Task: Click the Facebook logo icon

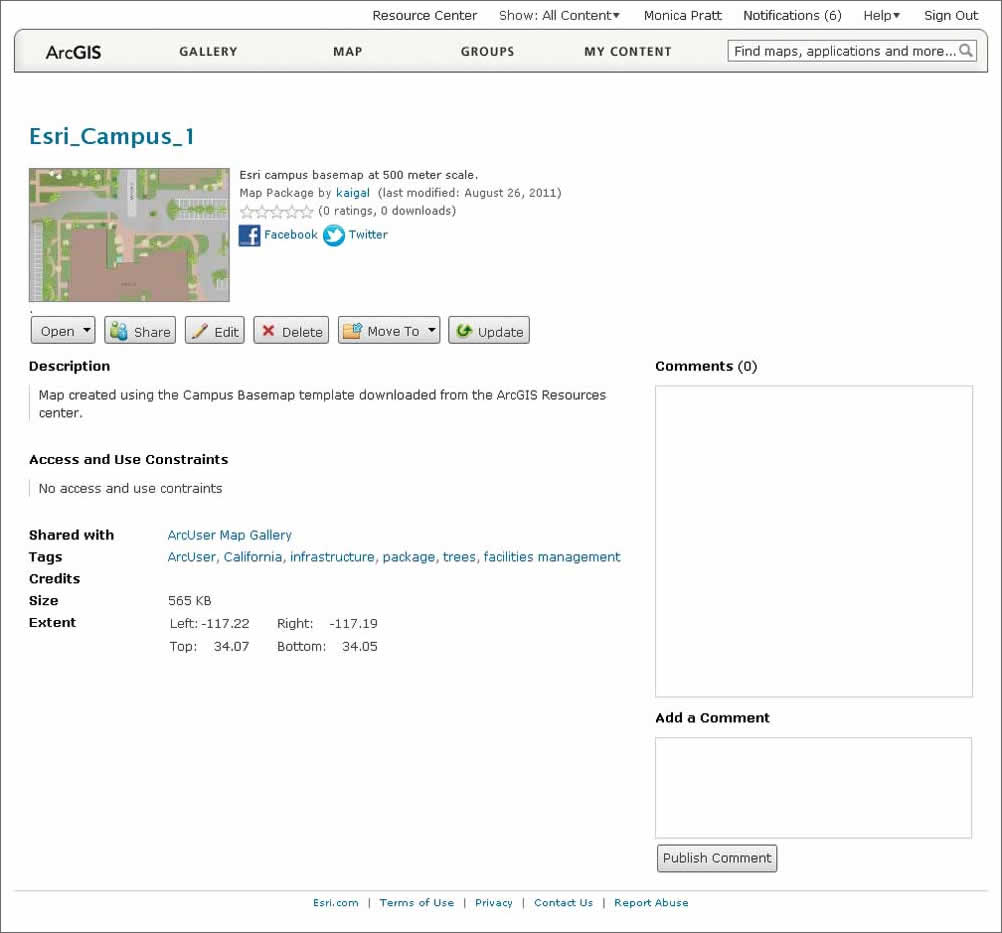Action: click(249, 235)
